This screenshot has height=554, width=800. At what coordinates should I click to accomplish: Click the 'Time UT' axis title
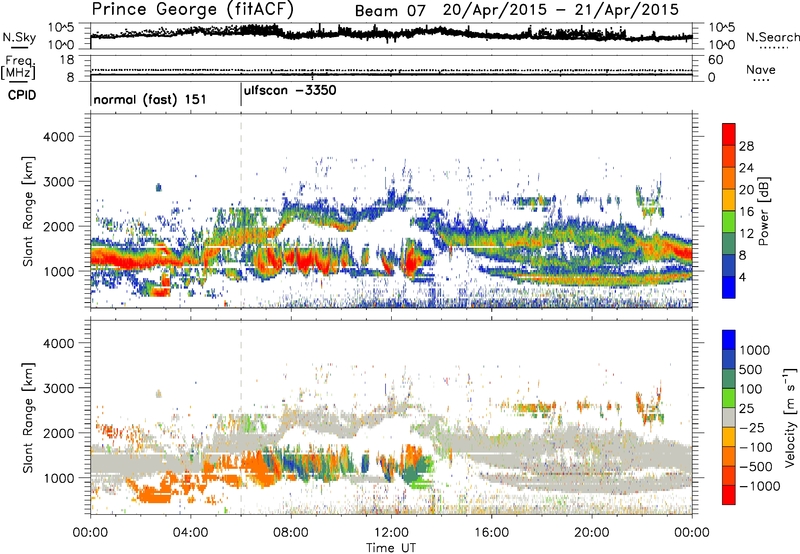tap(391, 548)
